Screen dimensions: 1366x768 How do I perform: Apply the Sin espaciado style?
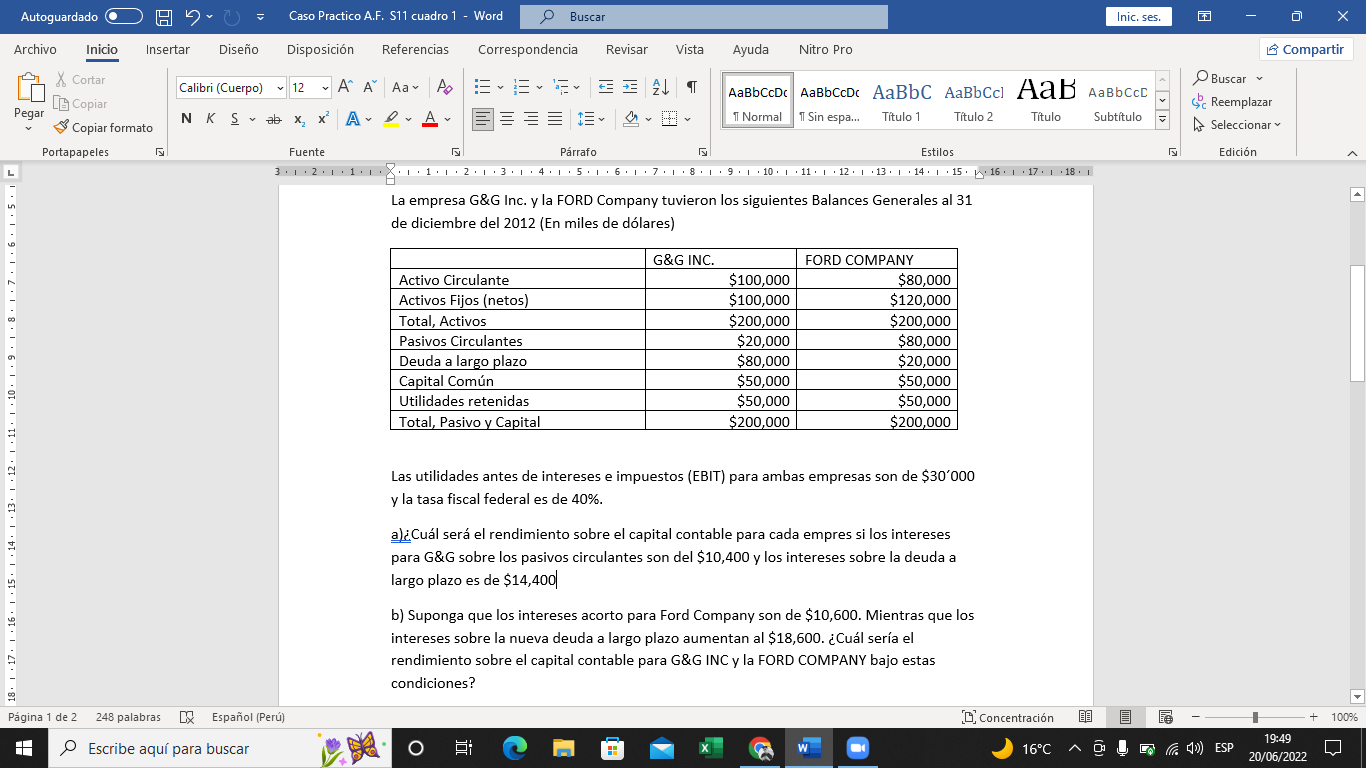[x=829, y=100]
